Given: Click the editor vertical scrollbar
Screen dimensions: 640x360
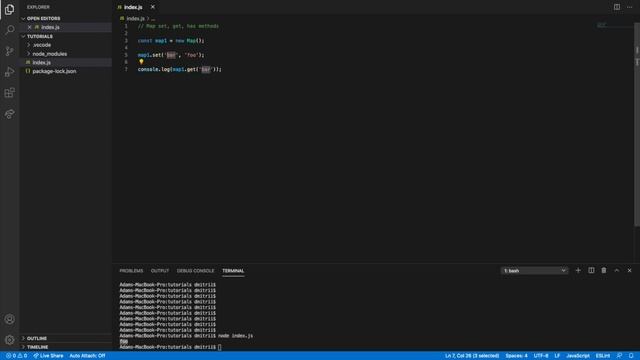Looking at the screenshot, I should pyautogui.click(x=637, y=124).
